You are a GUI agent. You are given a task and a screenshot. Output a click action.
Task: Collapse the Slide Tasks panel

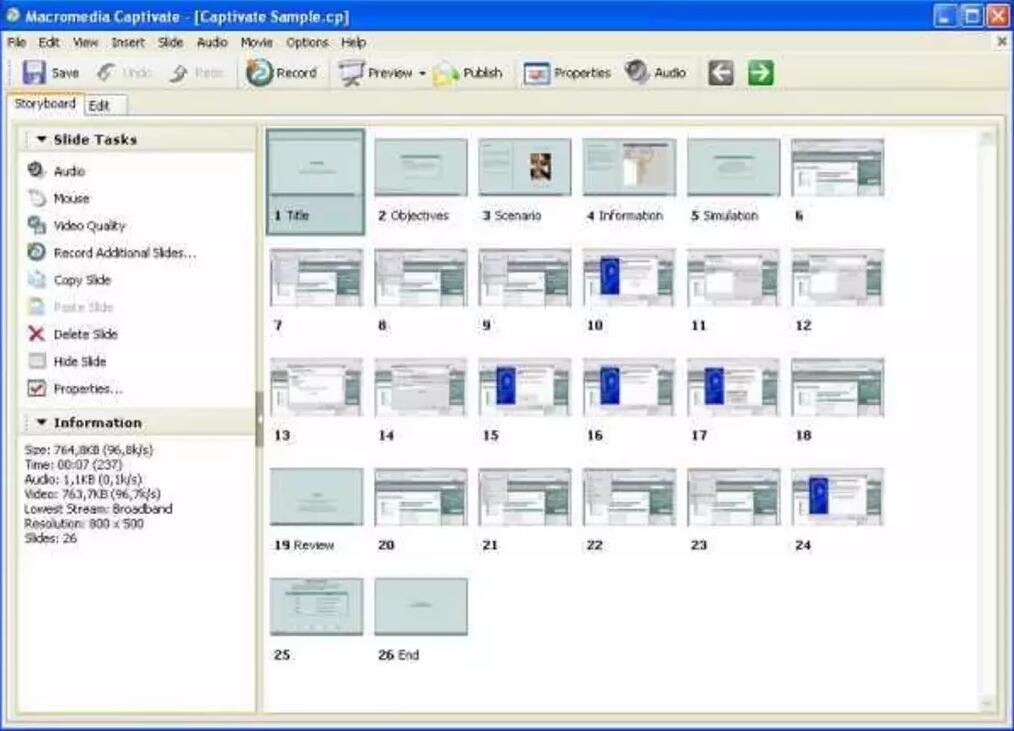point(41,139)
